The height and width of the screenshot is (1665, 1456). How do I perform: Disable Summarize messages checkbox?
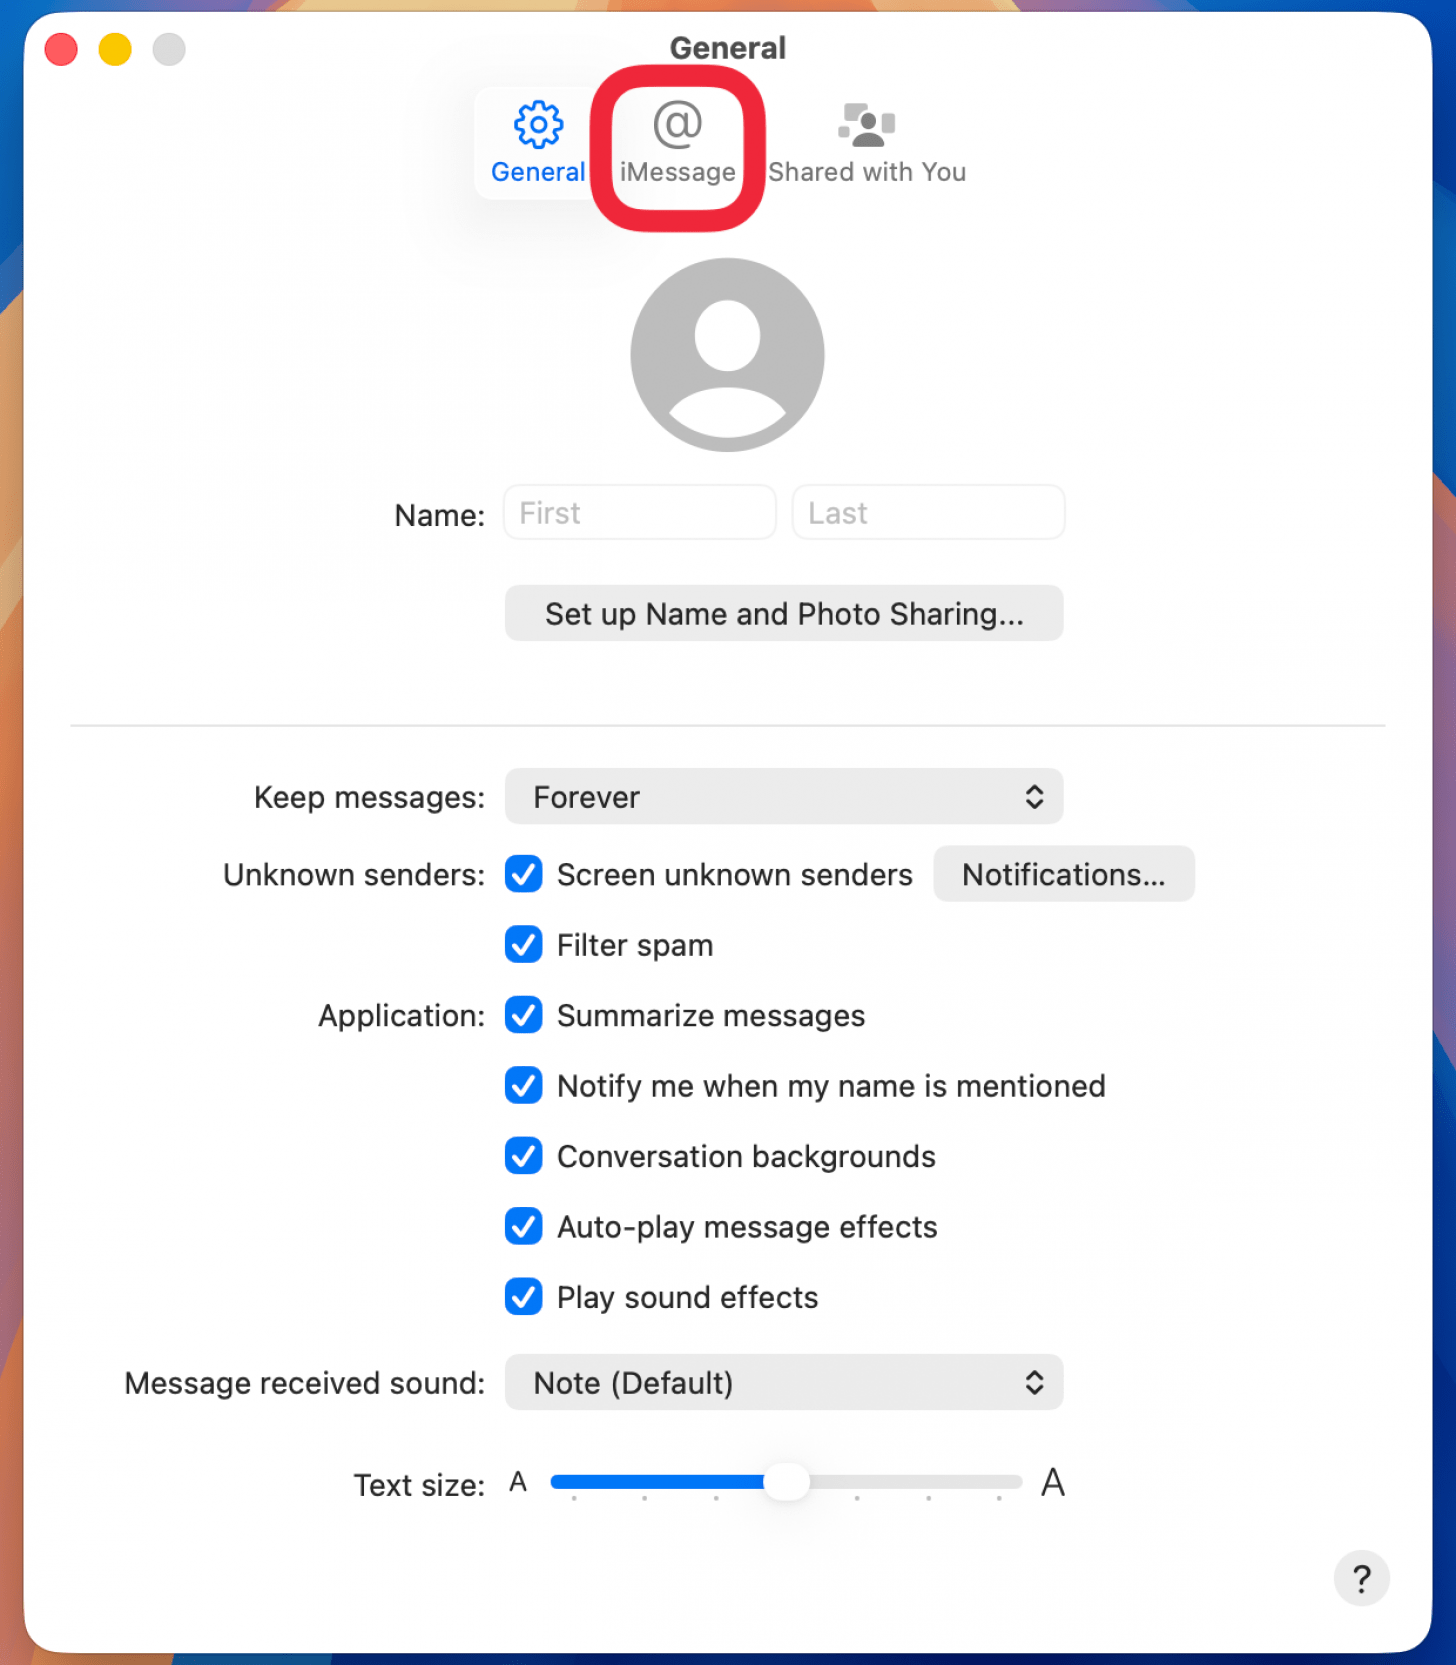tap(524, 1015)
